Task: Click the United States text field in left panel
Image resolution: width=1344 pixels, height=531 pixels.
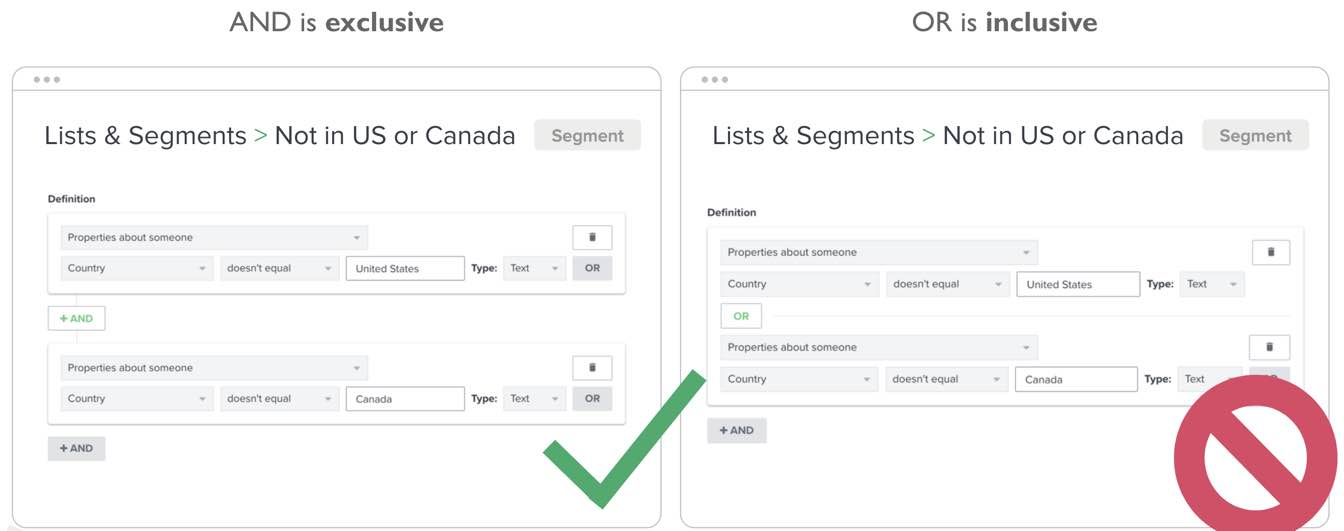Action: click(x=405, y=268)
